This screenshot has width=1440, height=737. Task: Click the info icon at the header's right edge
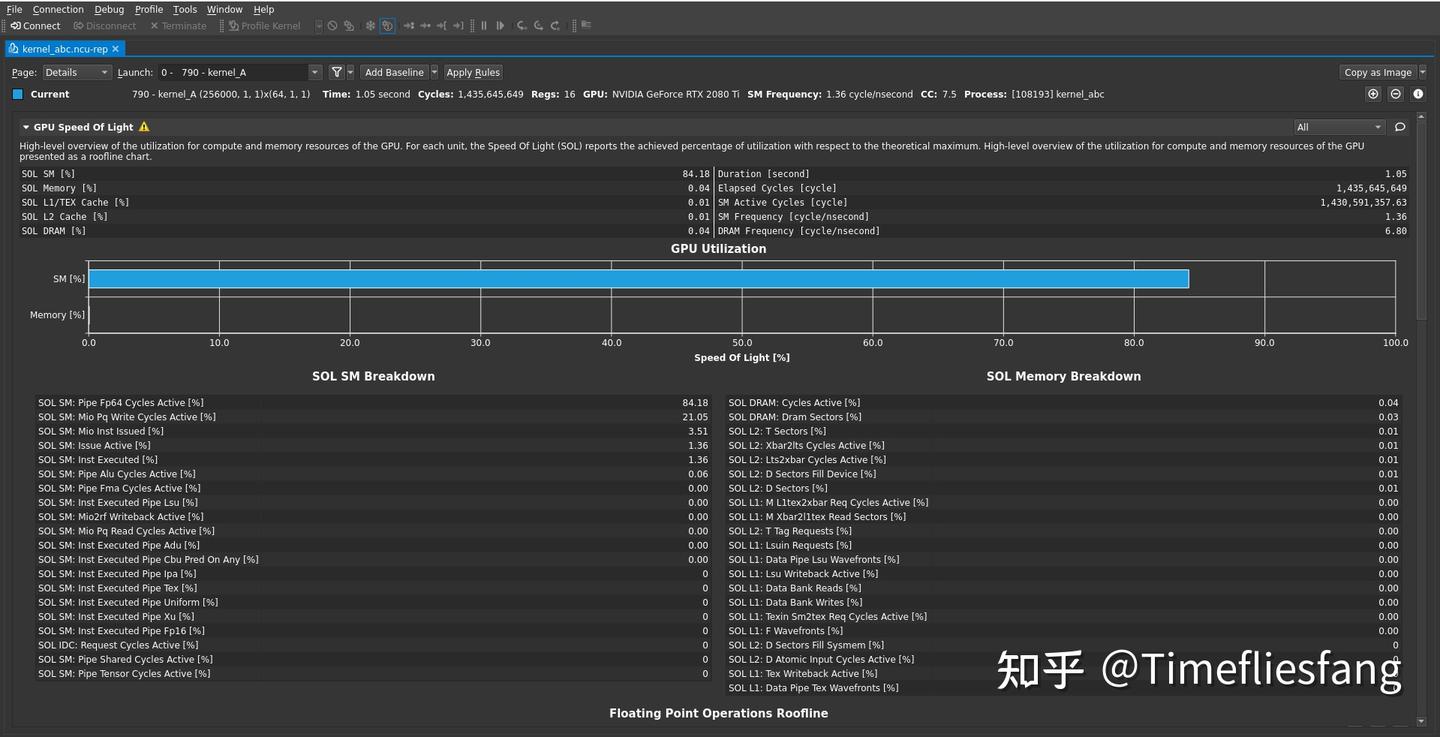coord(1417,94)
